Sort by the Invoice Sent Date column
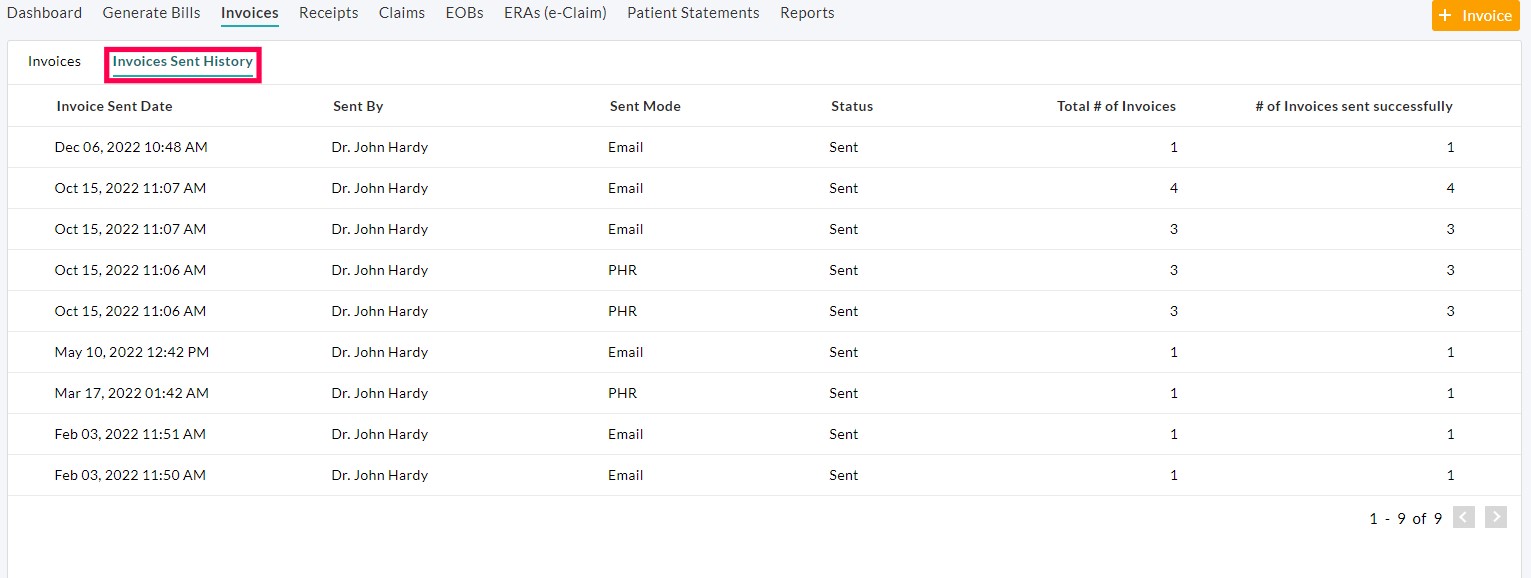 (x=114, y=105)
